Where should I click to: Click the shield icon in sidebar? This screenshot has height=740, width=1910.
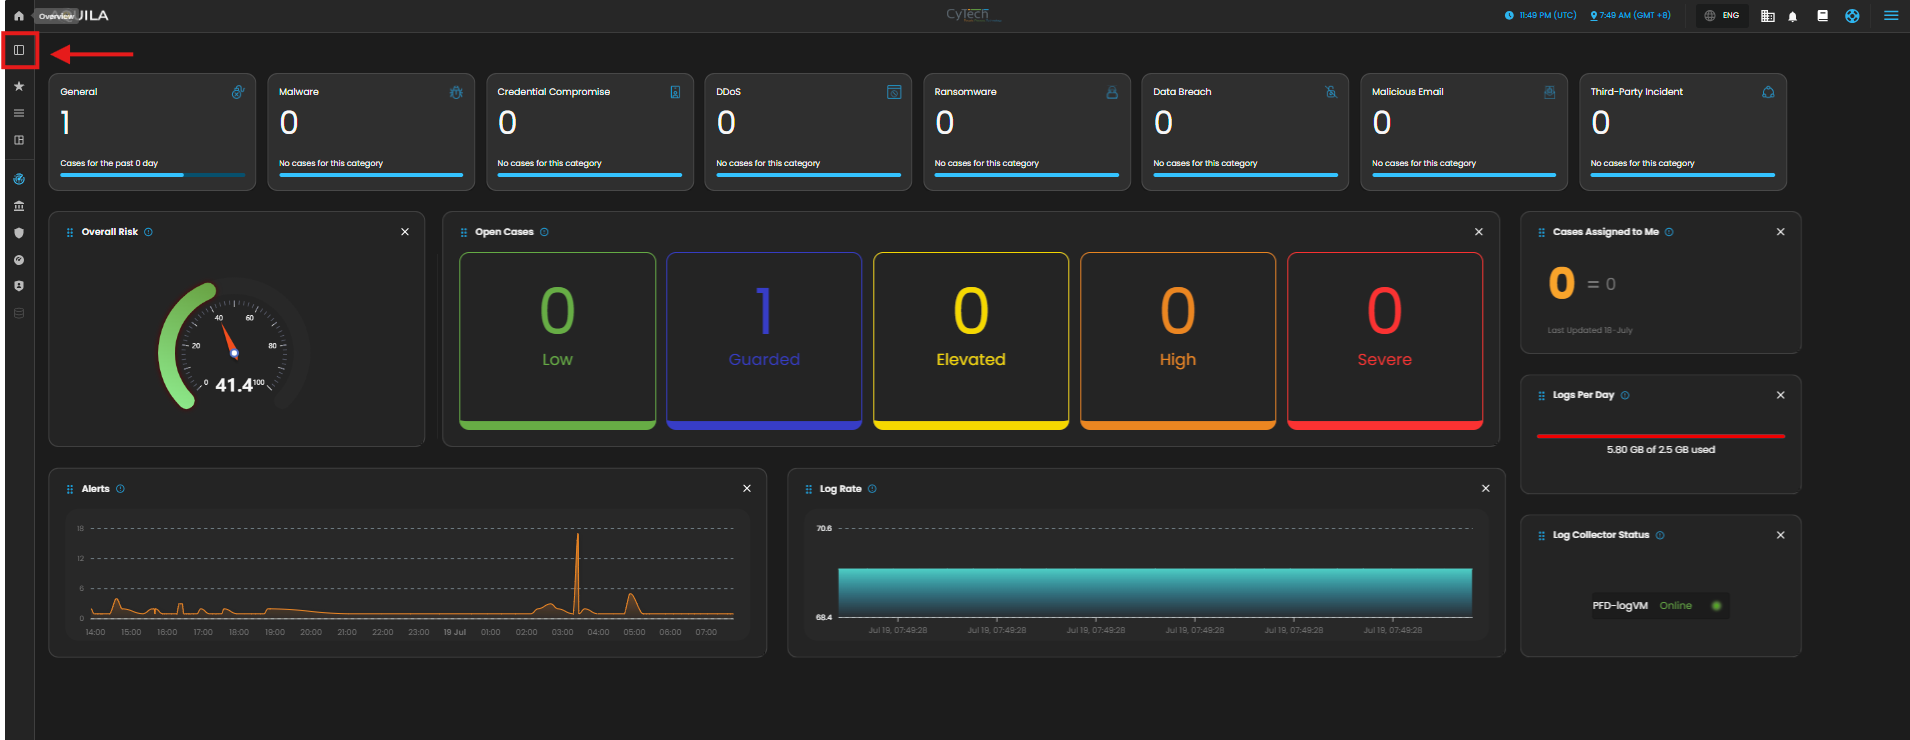click(x=19, y=233)
